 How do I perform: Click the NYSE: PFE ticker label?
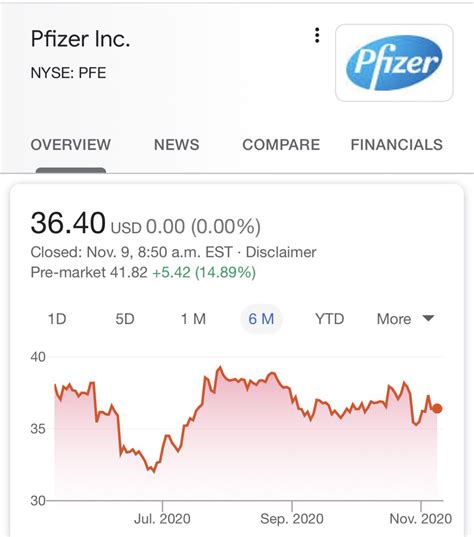pos(68,73)
